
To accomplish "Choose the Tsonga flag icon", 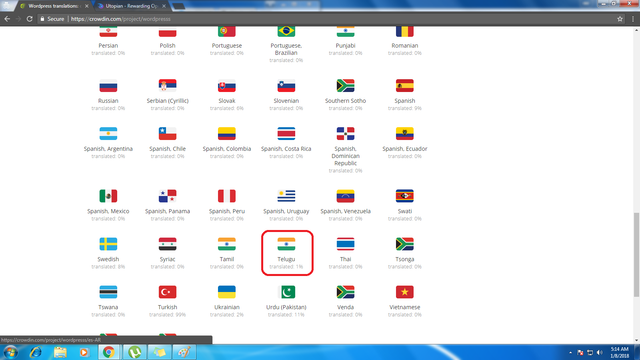I will tap(404, 244).
